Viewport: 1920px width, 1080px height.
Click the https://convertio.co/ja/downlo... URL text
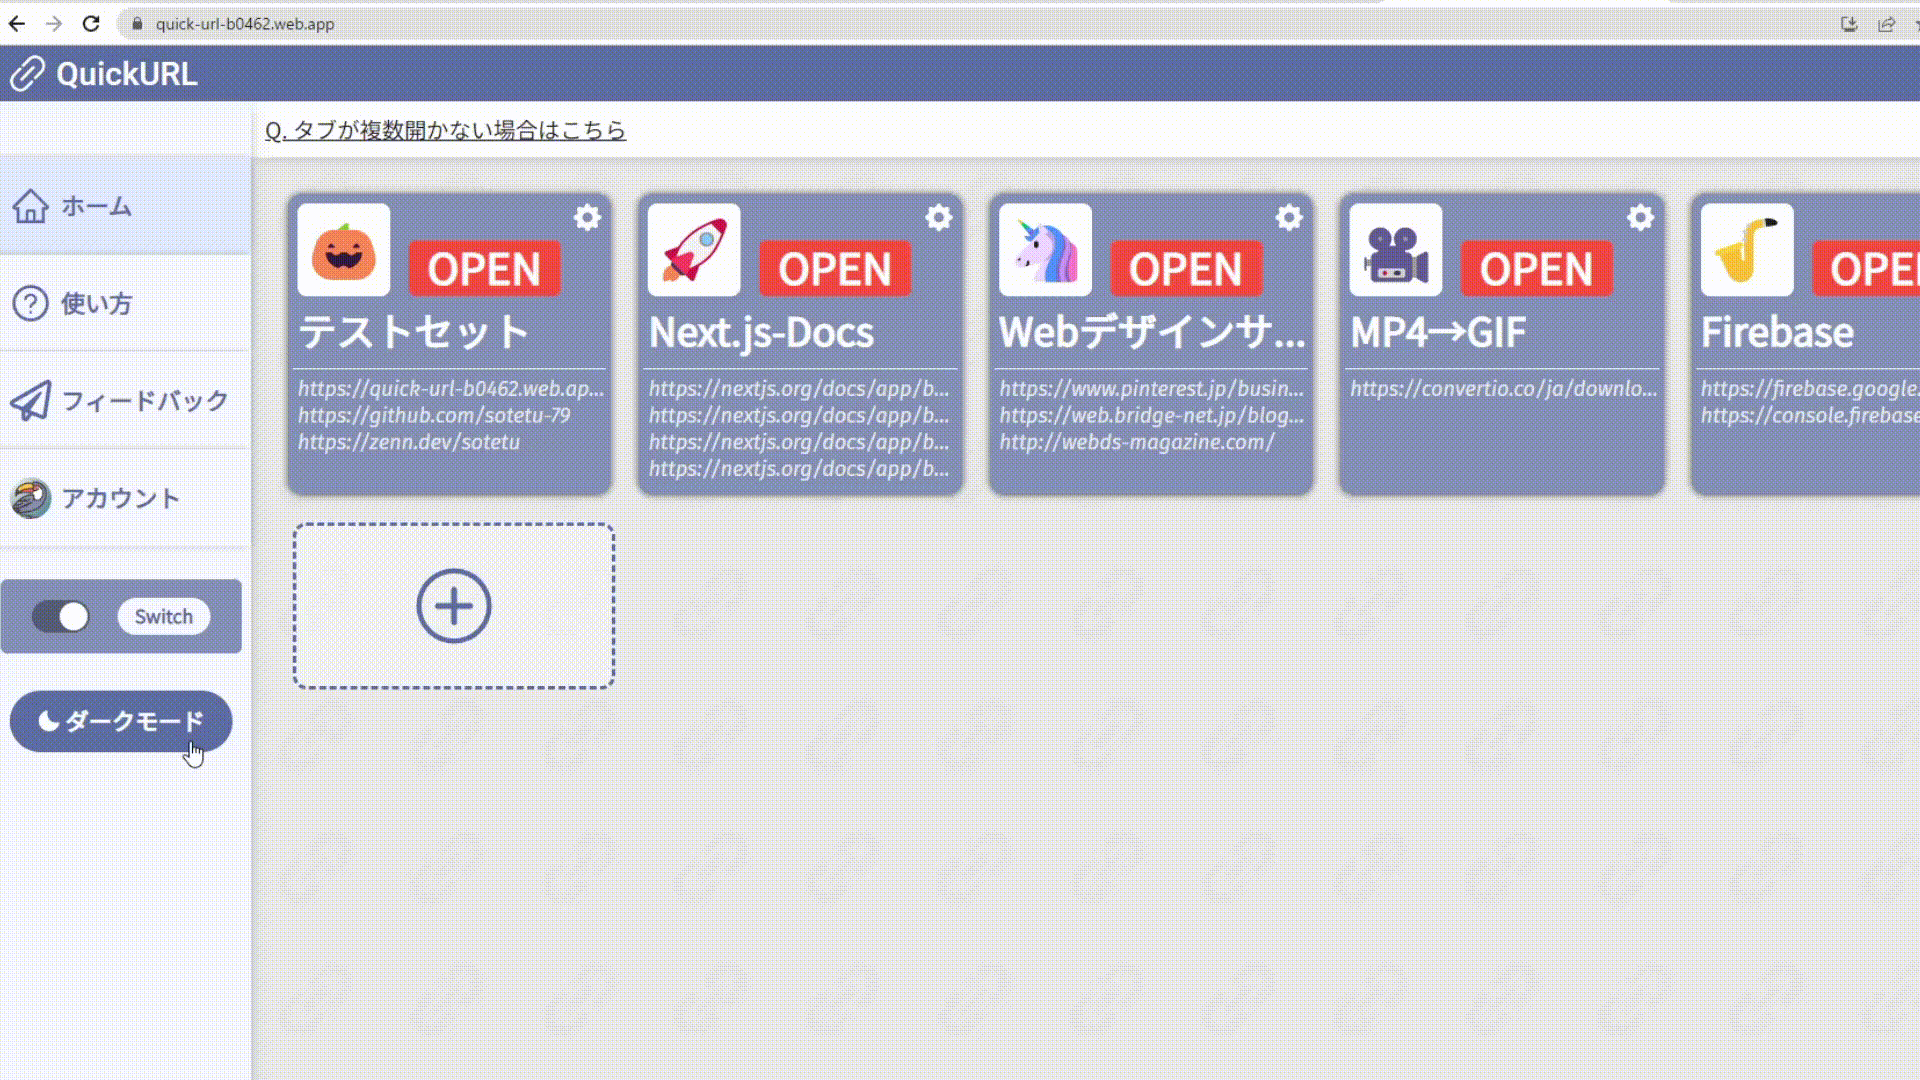[x=1503, y=388]
